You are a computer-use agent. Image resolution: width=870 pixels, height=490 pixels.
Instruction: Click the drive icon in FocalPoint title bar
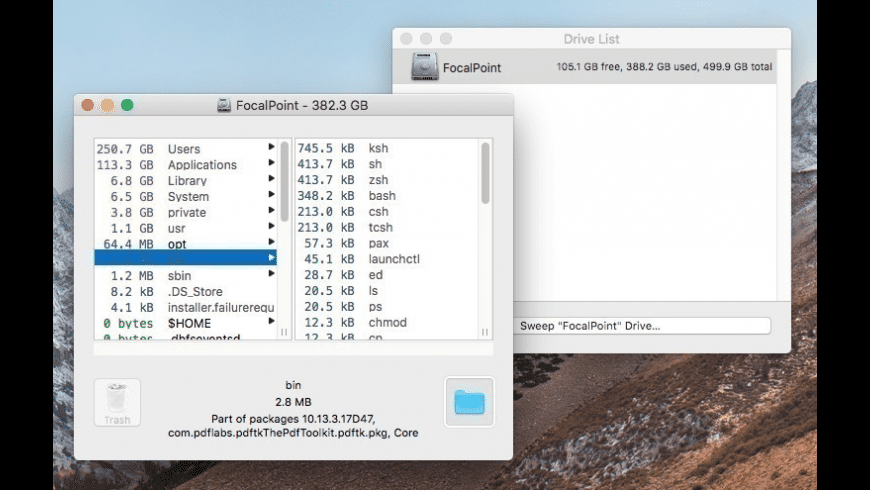click(224, 105)
